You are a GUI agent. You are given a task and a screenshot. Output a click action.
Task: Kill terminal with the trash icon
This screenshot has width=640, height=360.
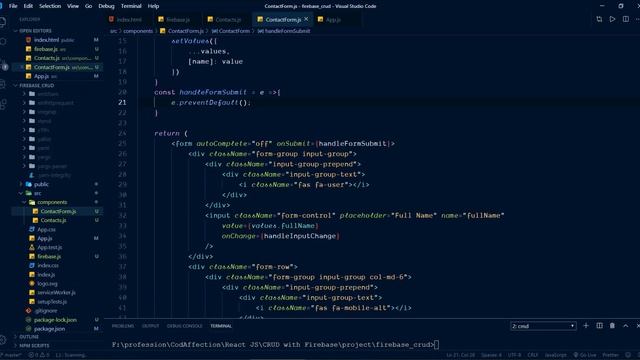coord(612,326)
